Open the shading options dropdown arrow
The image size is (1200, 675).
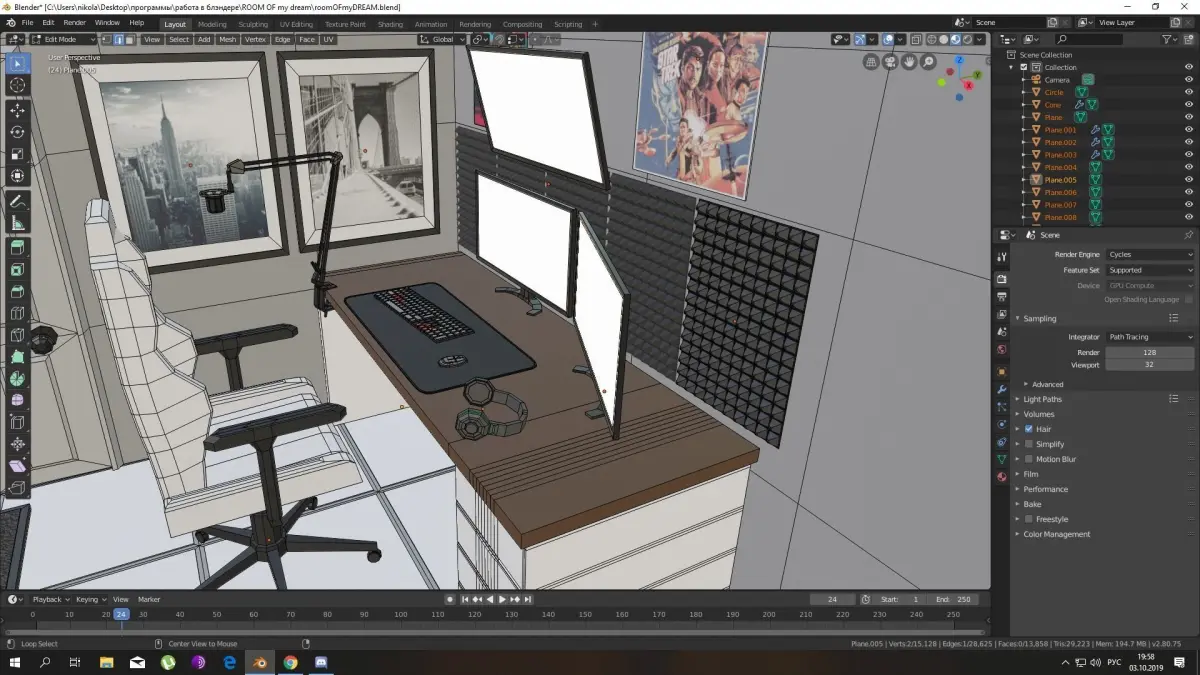click(x=980, y=39)
